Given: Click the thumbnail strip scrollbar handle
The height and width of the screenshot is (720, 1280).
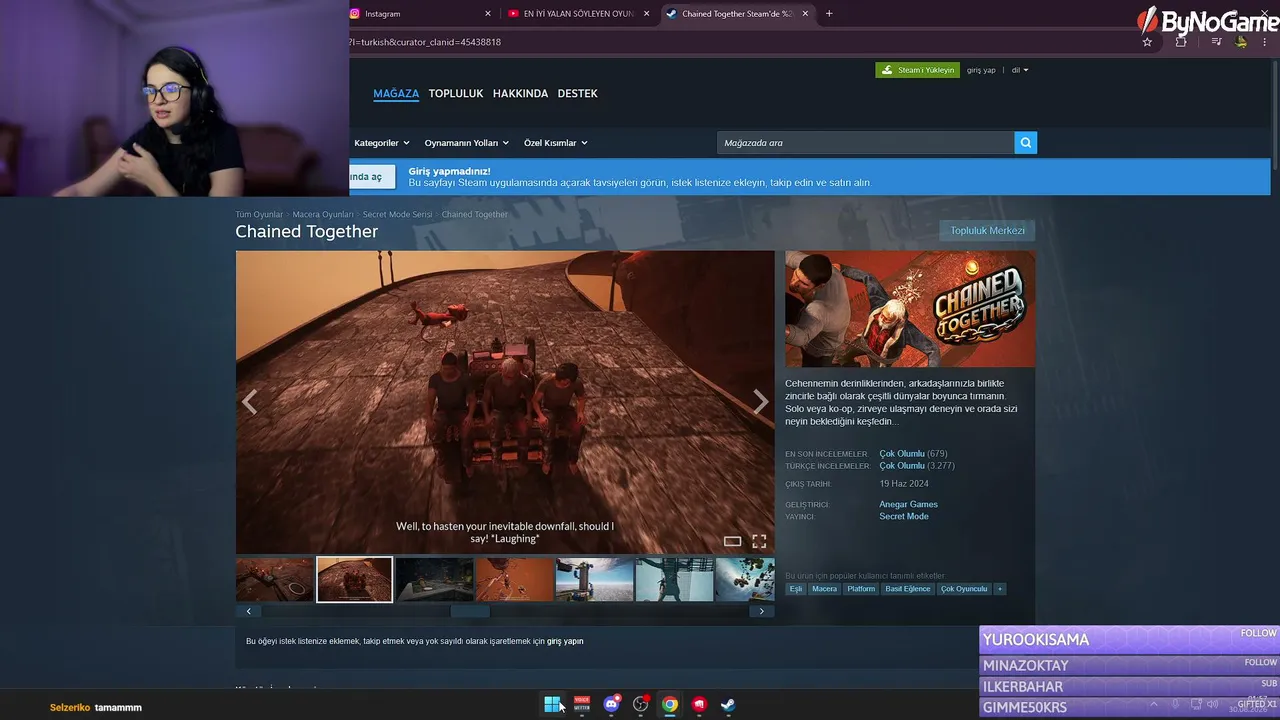Looking at the screenshot, I should (x=470, y=611).
